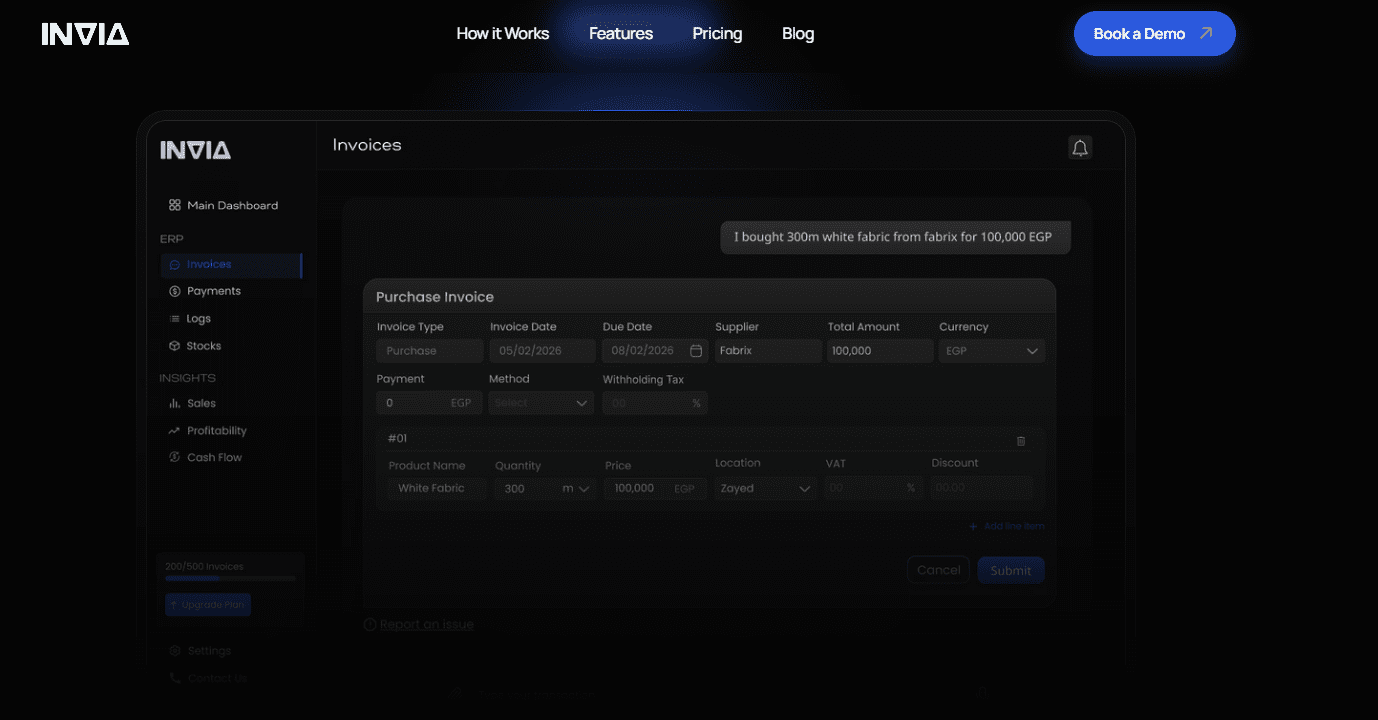Open the payment Method dropdown
This screenshot has height=720, width=1378.
pyautogui.click(x=540, y=403)
